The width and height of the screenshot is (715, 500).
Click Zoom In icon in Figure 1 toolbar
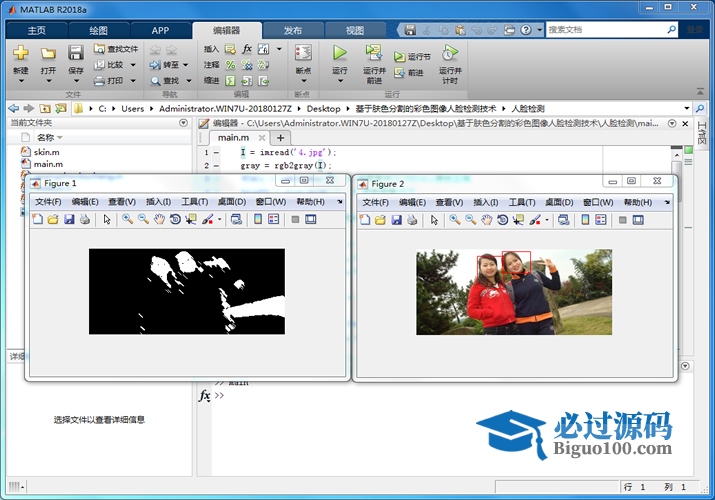pos(127,219)
